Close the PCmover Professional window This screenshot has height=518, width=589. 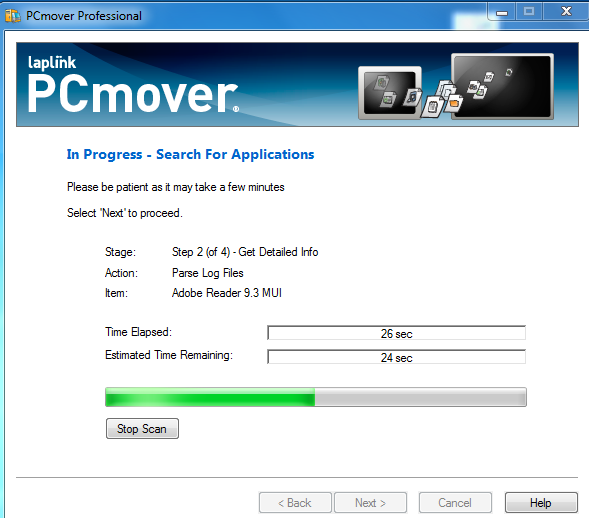pyautogui.click(x=566, y=12)
